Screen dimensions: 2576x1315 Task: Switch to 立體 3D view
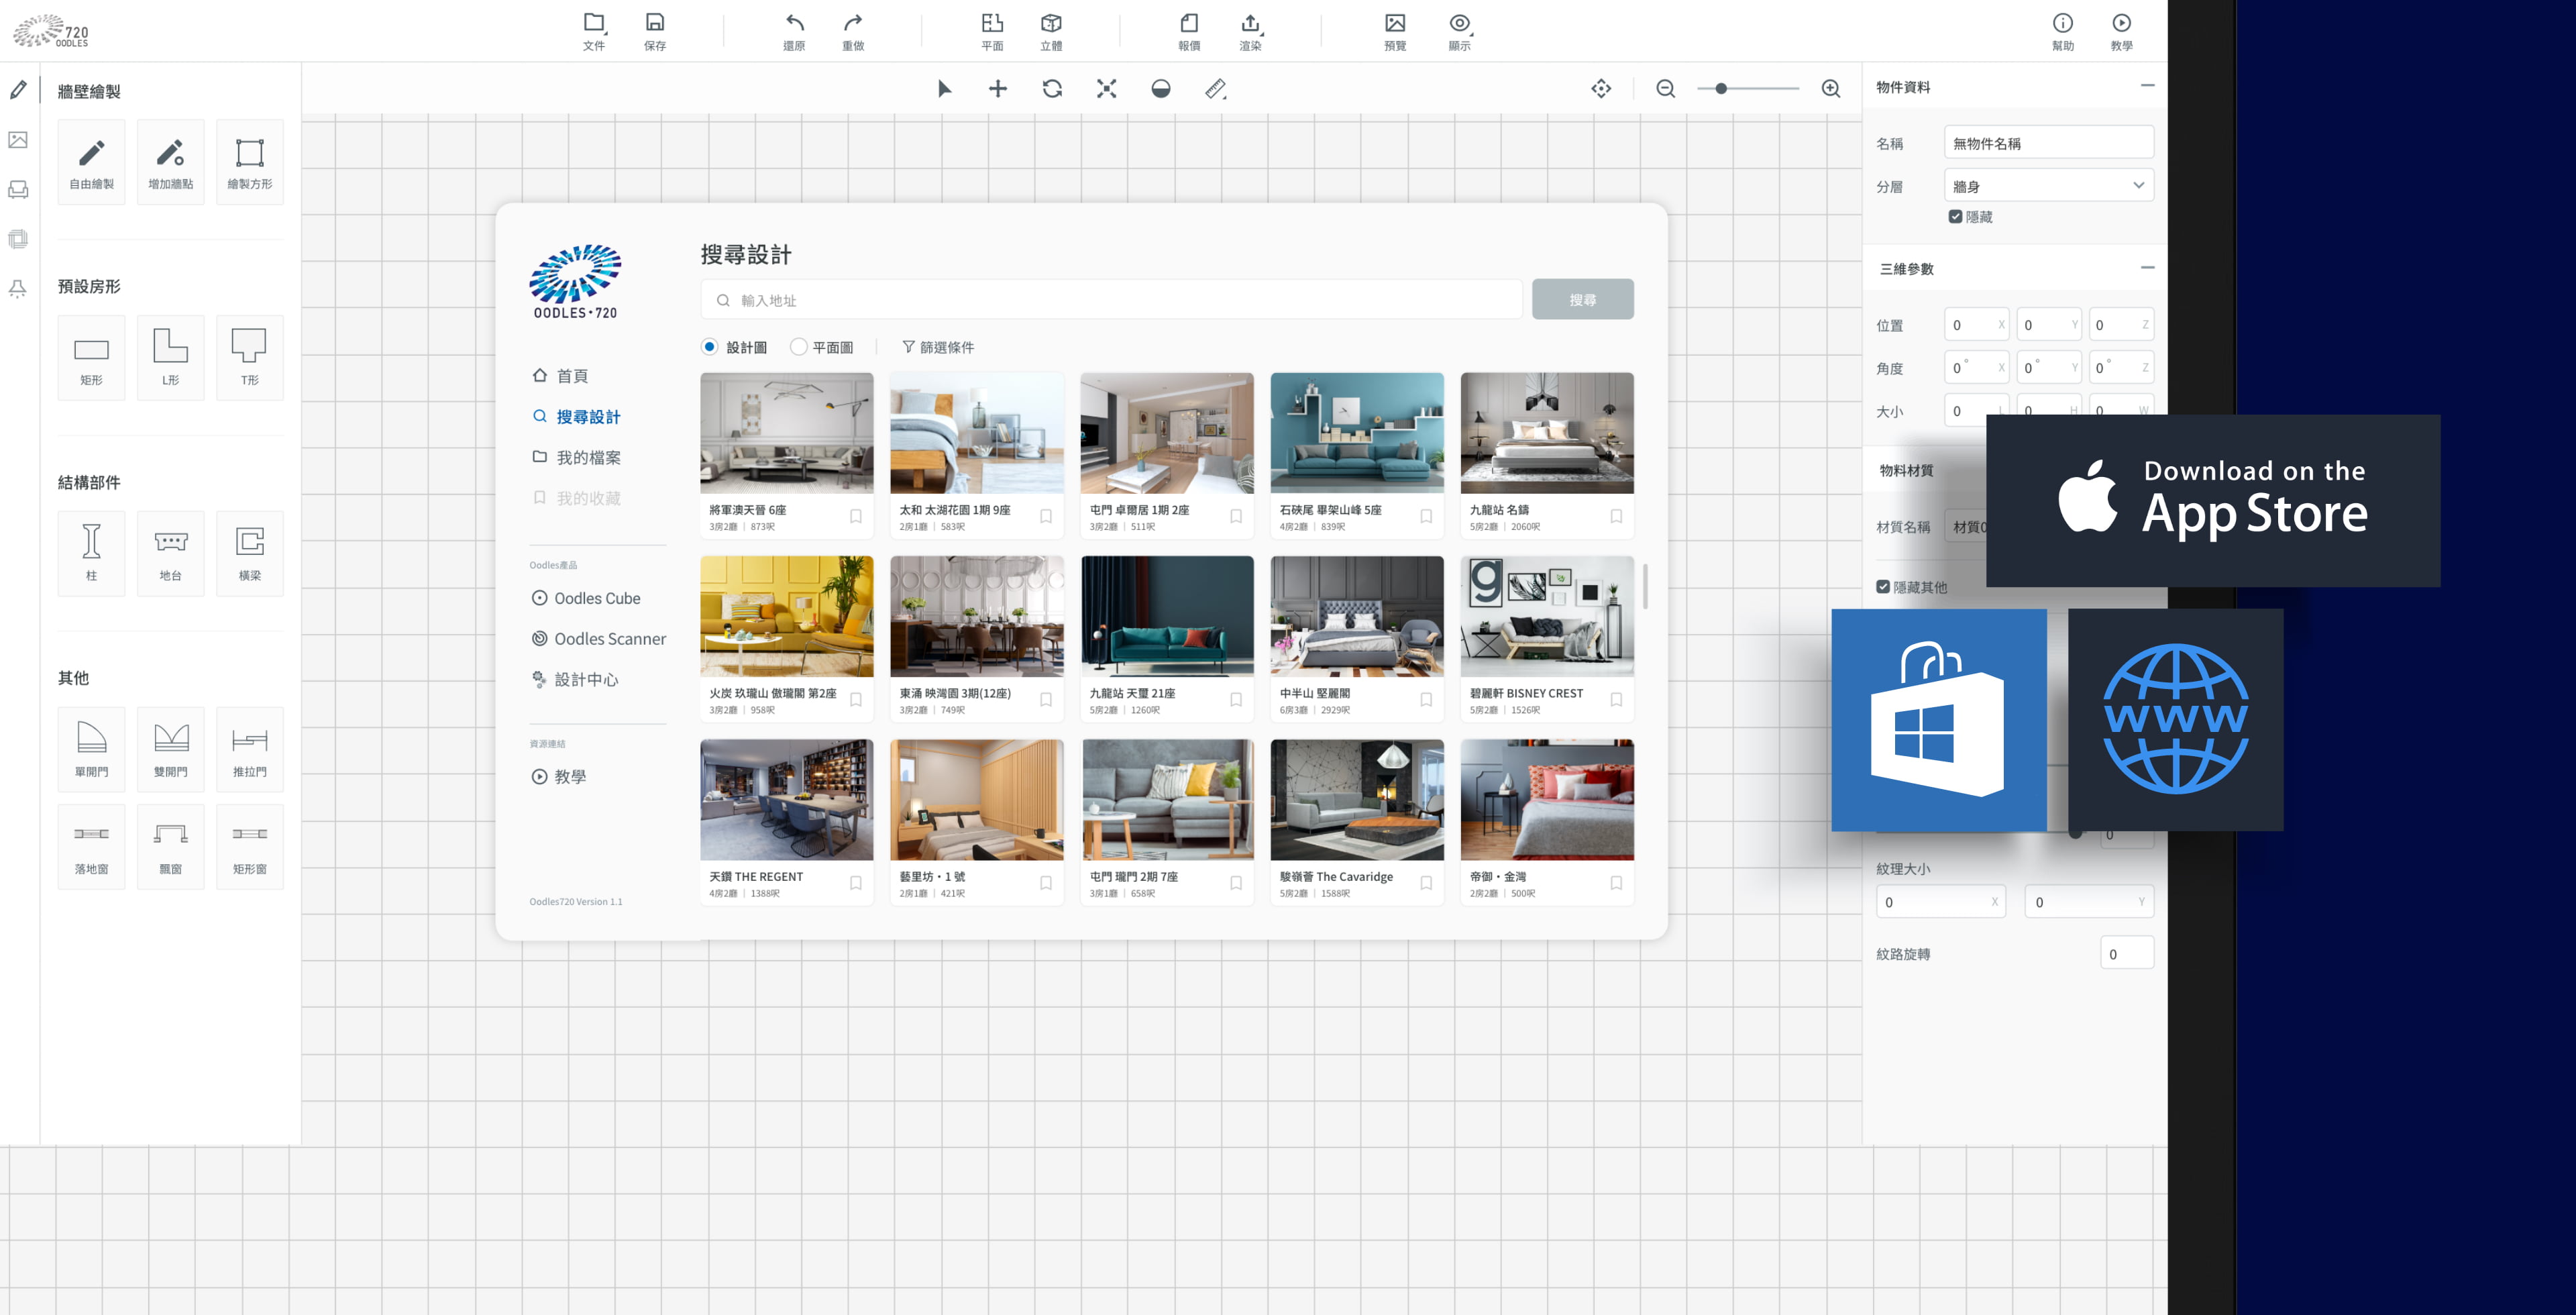coord(1051,31)
